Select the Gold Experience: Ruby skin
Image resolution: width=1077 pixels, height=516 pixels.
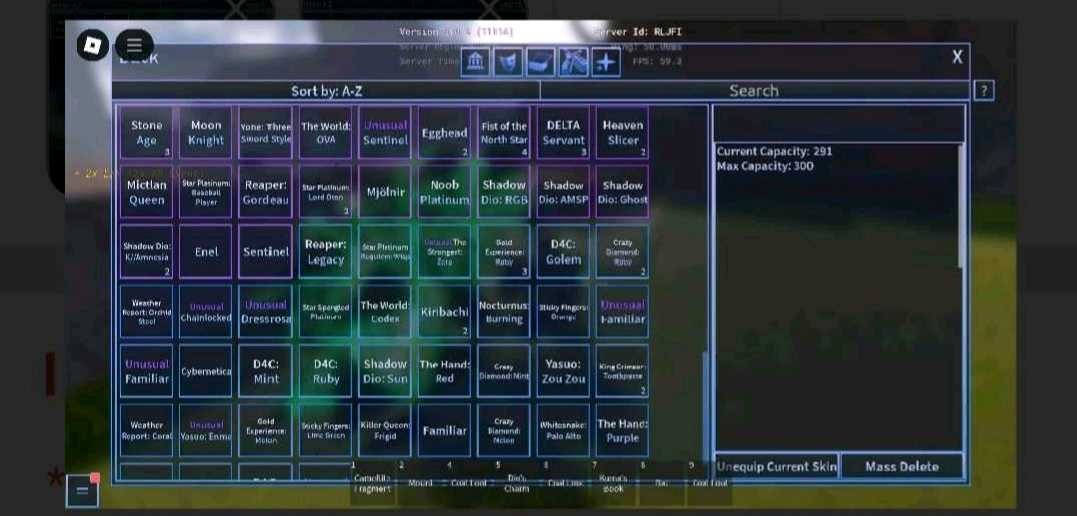[504, 251]
